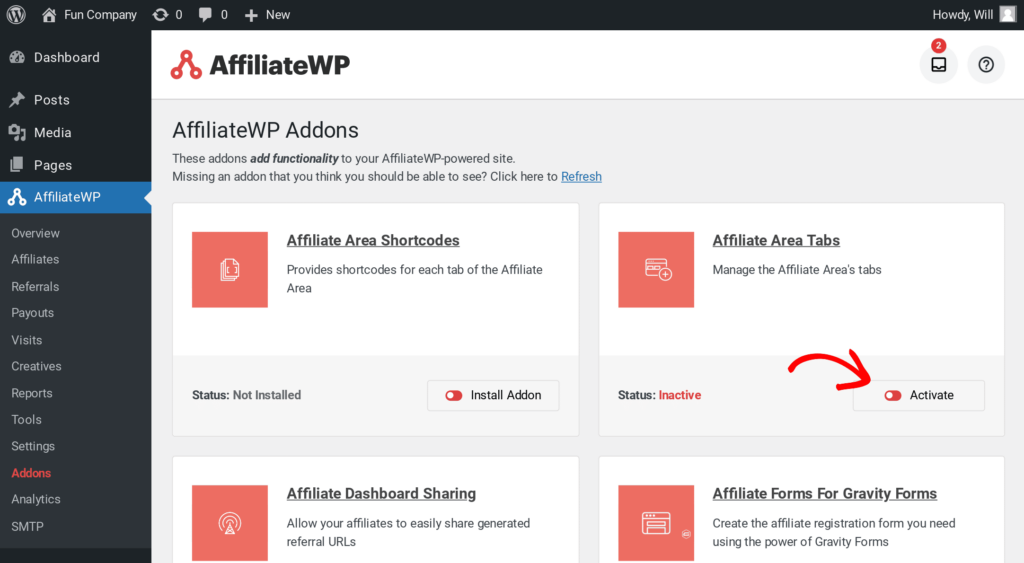Click the Activate button label
Image resolution: width=1024 pixels, height=563 pixels.
[x=932, y=395]
